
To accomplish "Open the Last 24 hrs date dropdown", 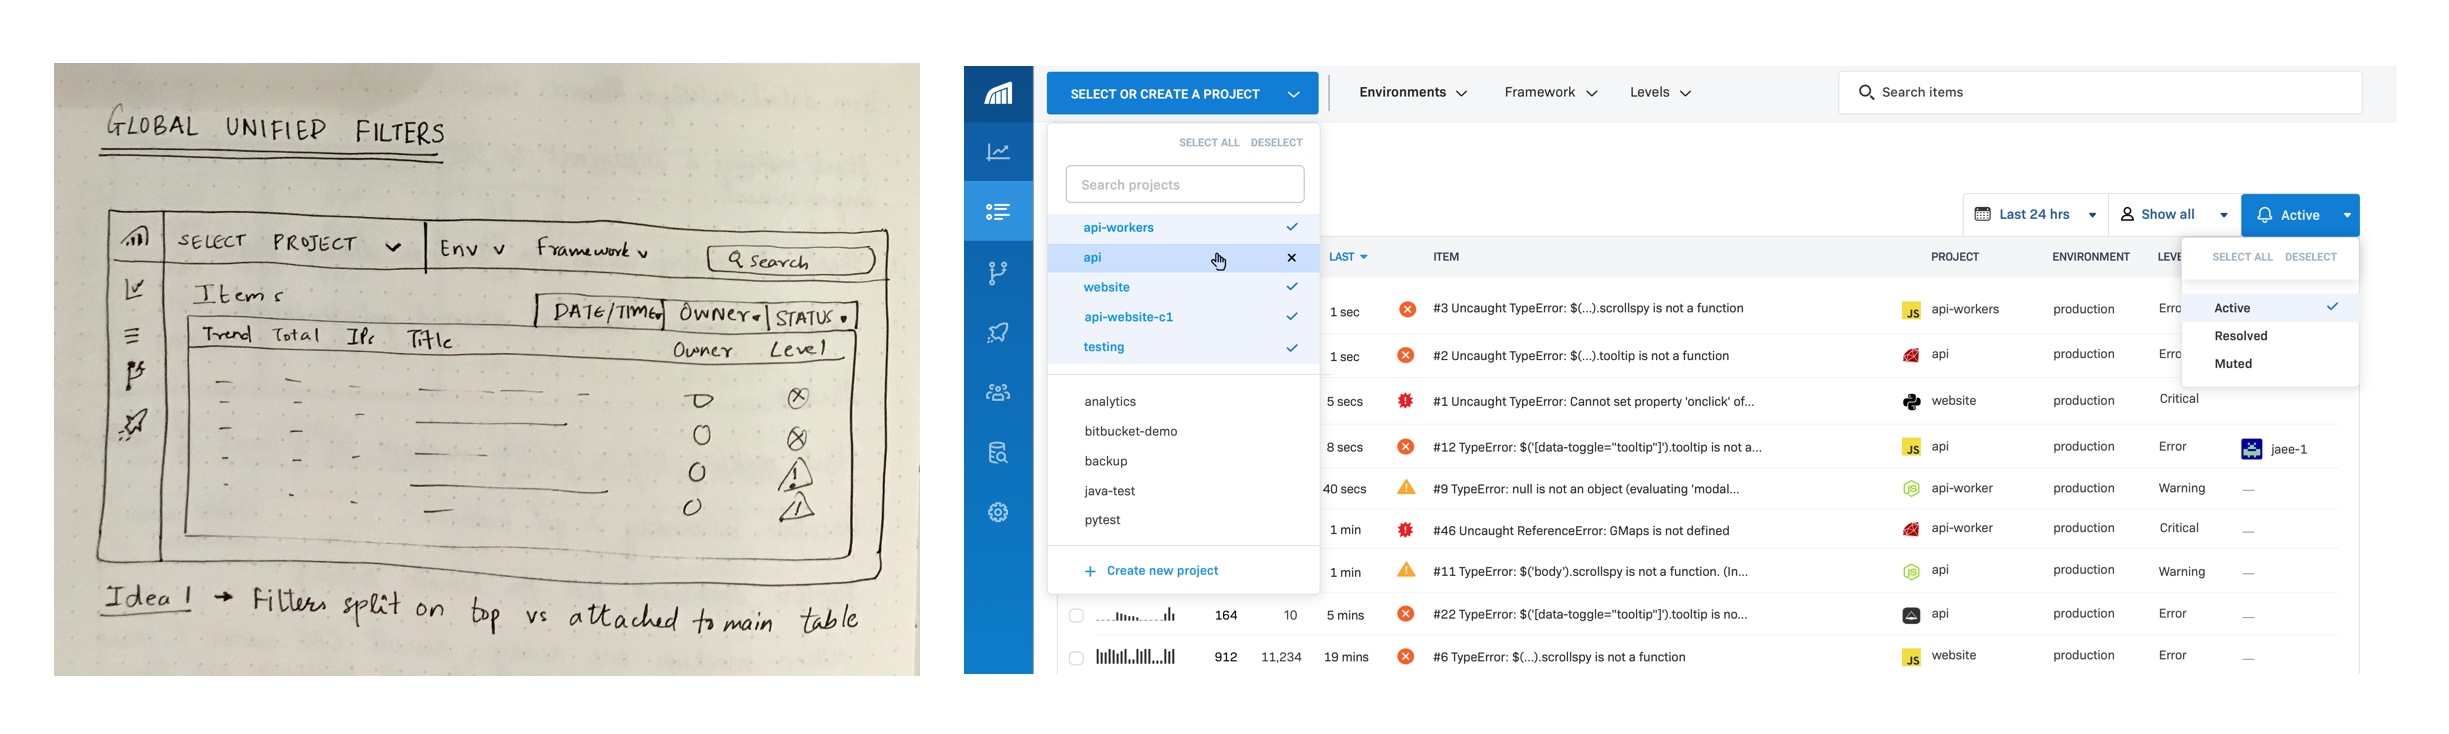I will tap(2035, 215).
